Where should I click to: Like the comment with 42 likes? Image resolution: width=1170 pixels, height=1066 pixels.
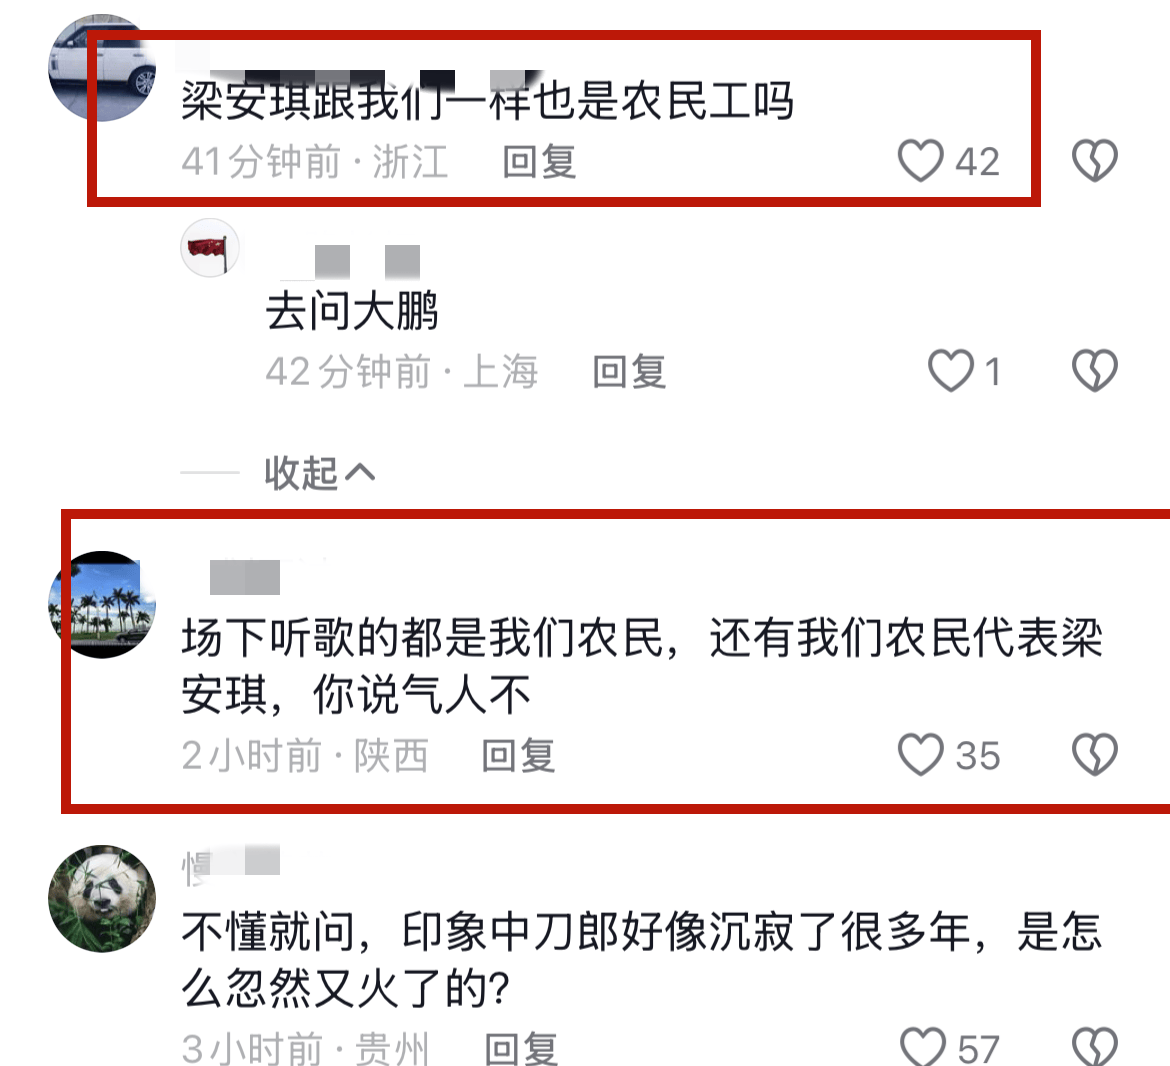point(920,160)
